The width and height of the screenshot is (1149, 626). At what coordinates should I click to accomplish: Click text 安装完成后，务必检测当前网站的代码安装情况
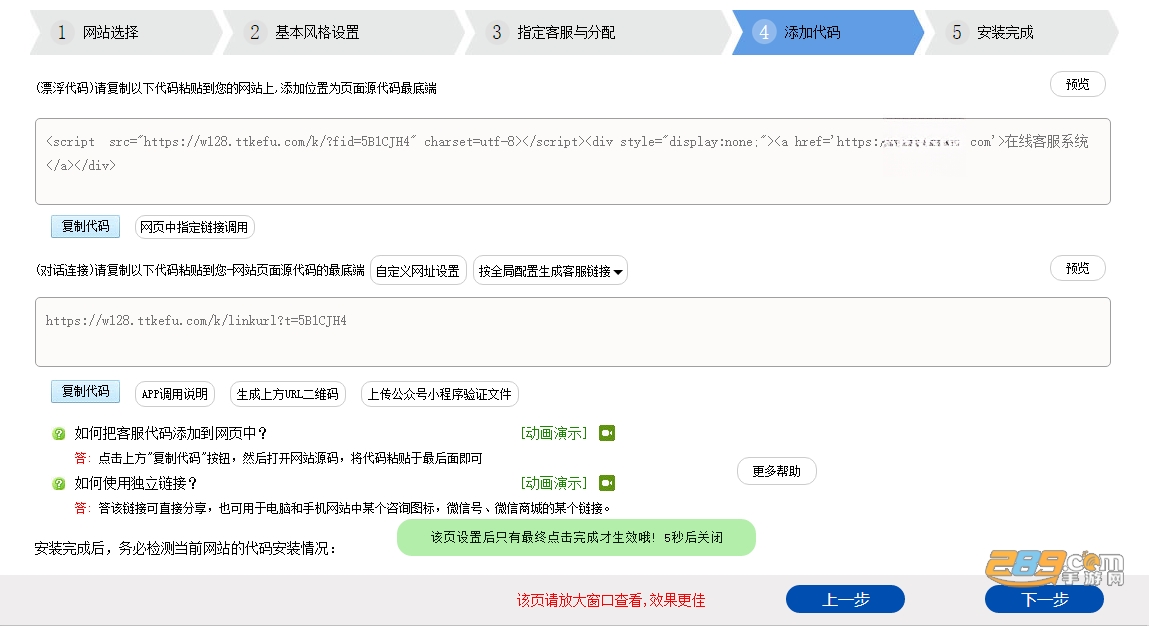click(x=186, y=548)
